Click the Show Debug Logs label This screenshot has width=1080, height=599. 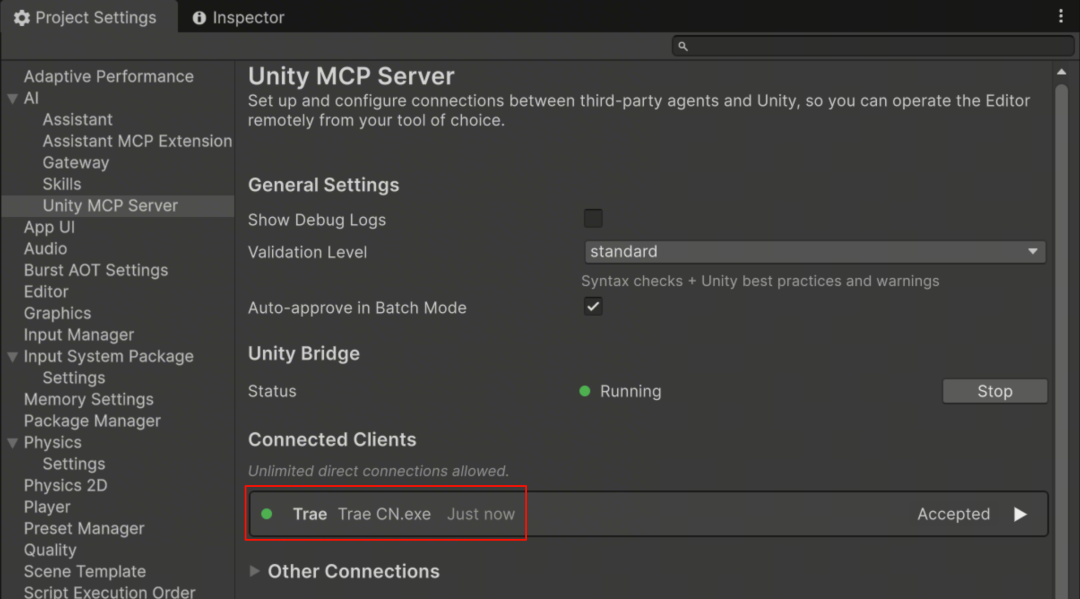pos(317,220)
